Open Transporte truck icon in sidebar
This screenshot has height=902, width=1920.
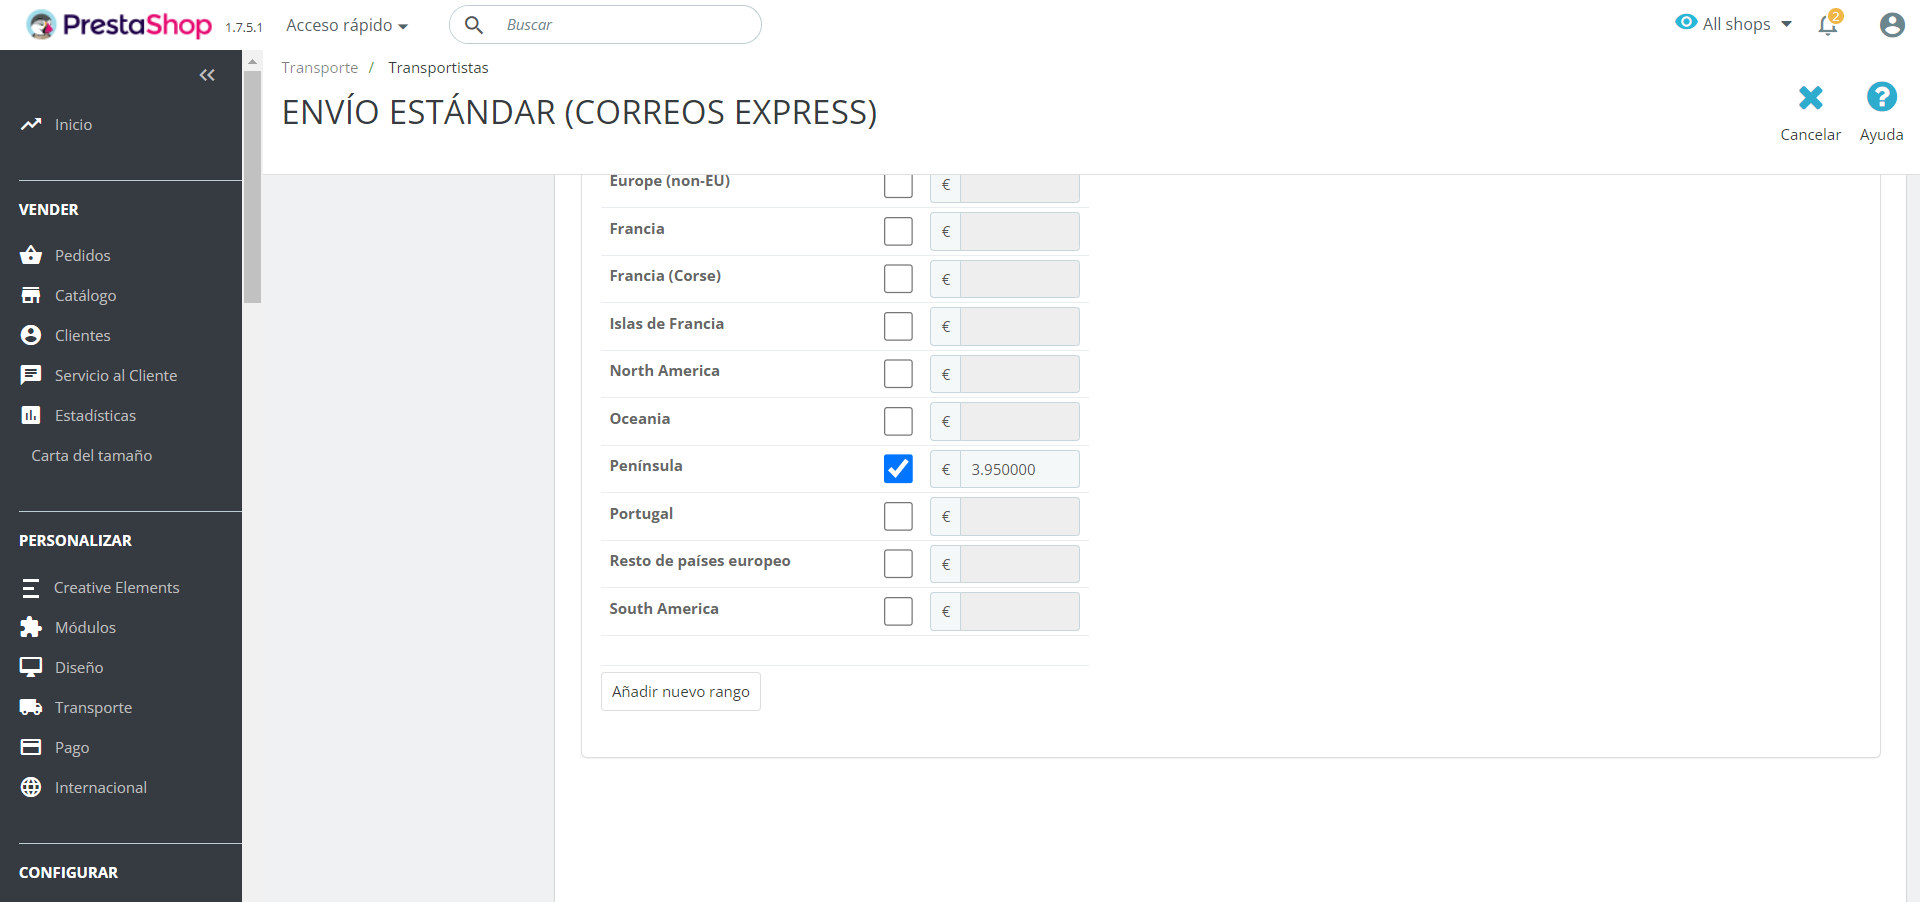point(31,707)
